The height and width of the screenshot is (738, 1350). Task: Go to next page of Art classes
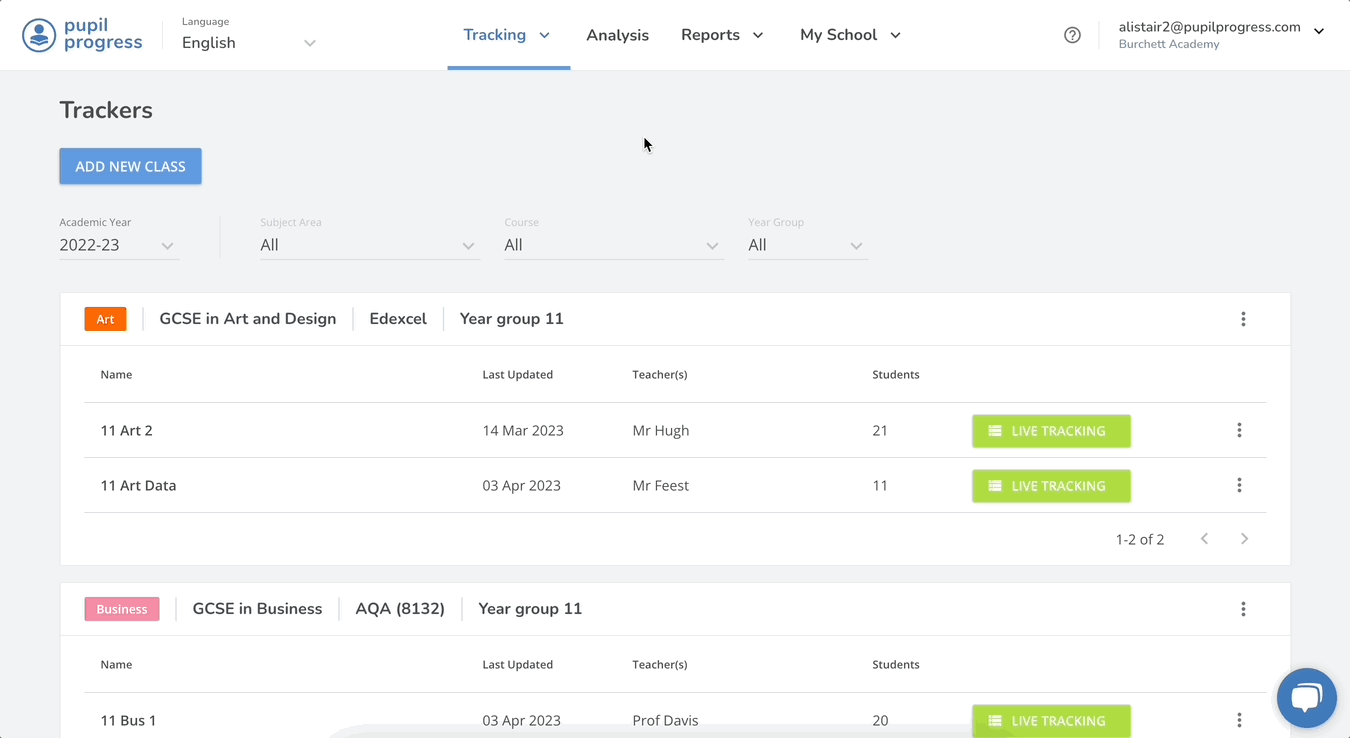1244,539
